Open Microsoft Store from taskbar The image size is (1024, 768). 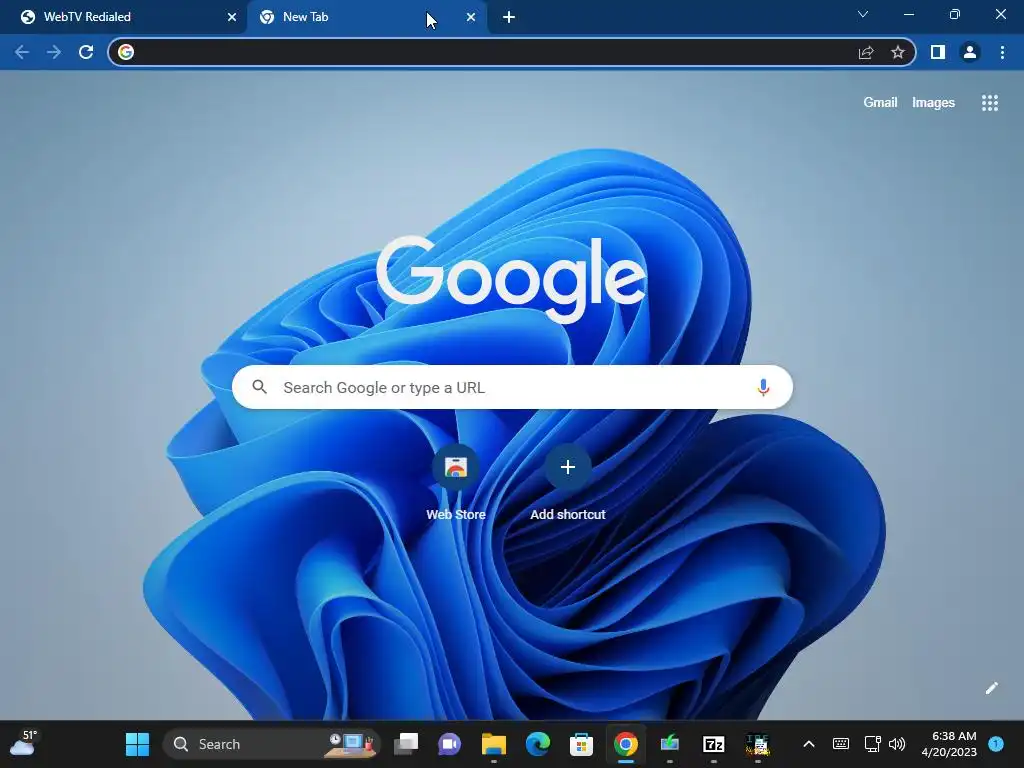(x=581, y=744)
